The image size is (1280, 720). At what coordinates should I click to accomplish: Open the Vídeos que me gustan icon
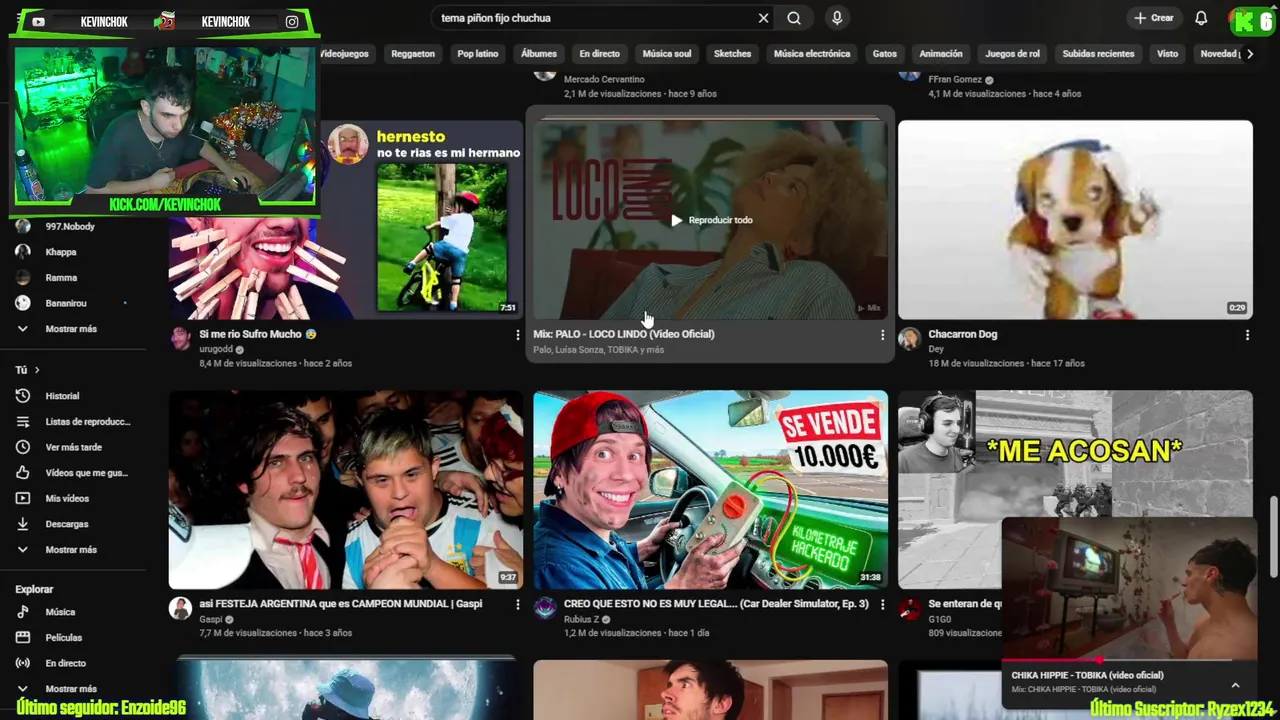[23, 473]
